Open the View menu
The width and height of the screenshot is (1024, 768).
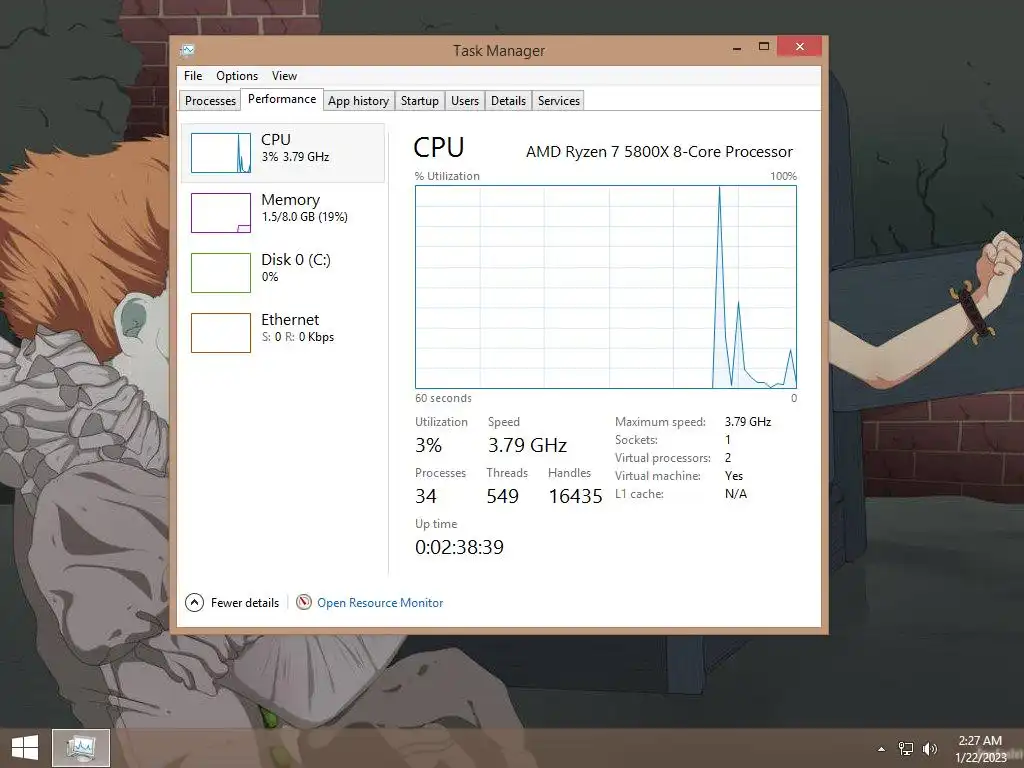[284, 76]
